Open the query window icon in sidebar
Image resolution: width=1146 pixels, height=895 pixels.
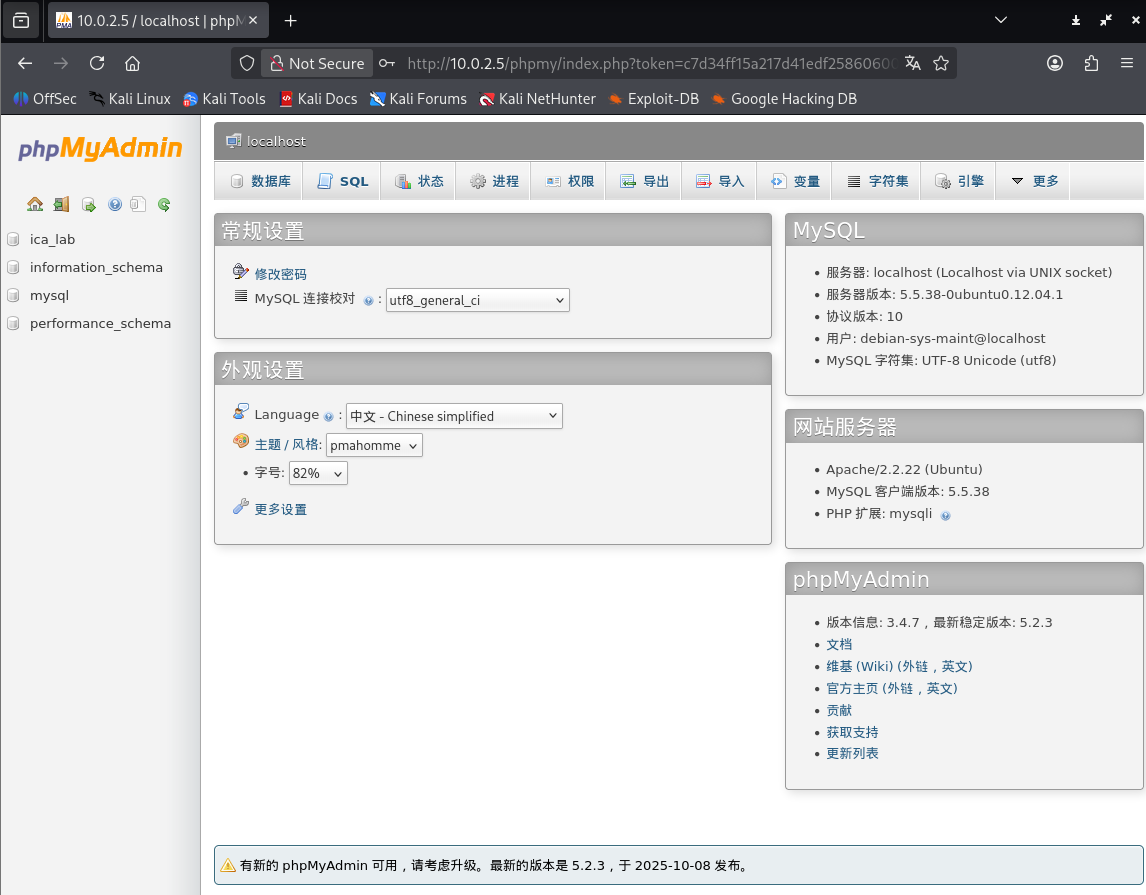pyautogui.click(x=89, y=205)
